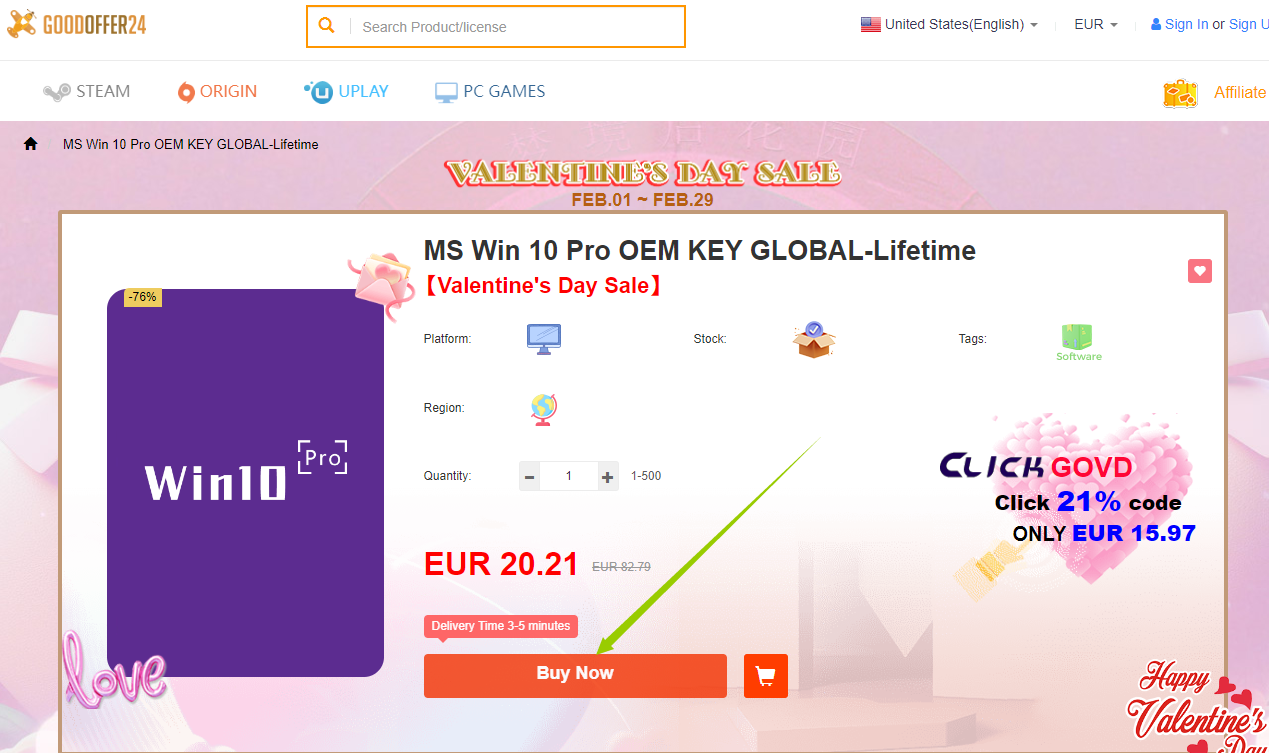Viewport: 1269px width, 753px height.
Task: Click the Win10 Pro product thumbnail
Action: point(245,483)
